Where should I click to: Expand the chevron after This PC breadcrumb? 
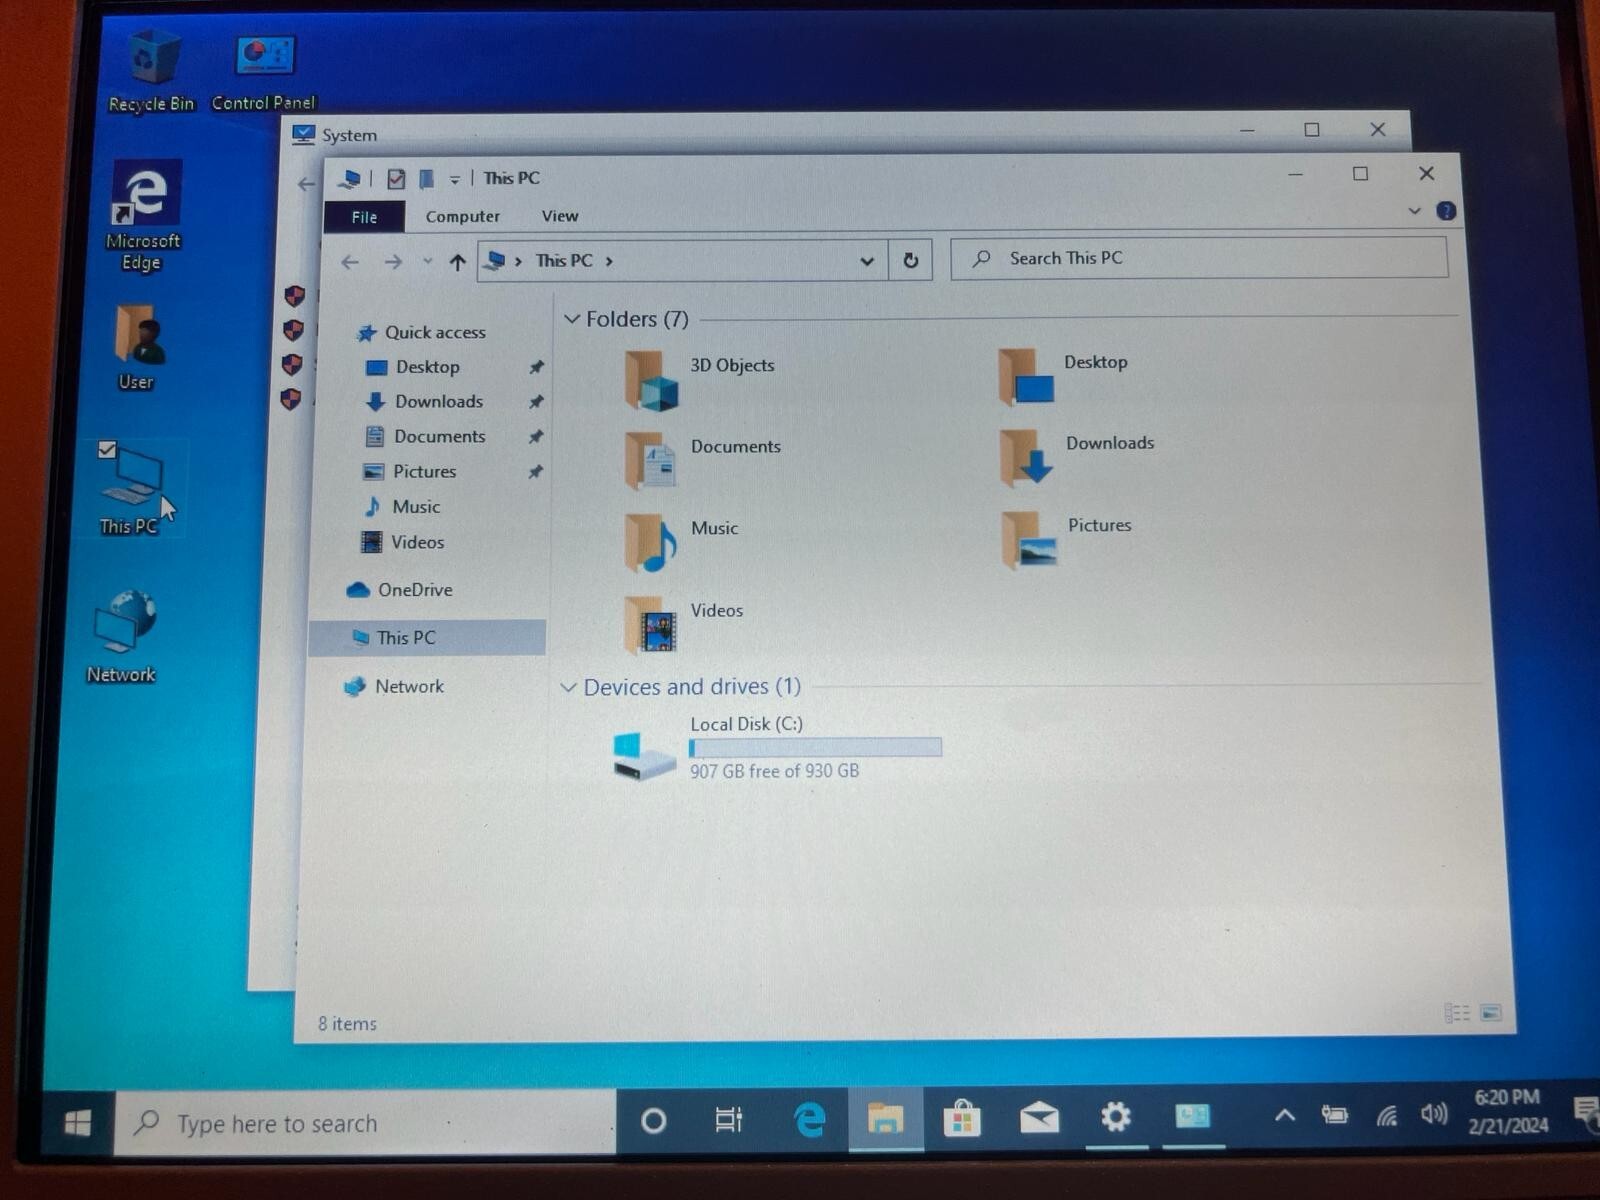coord(609,262)
